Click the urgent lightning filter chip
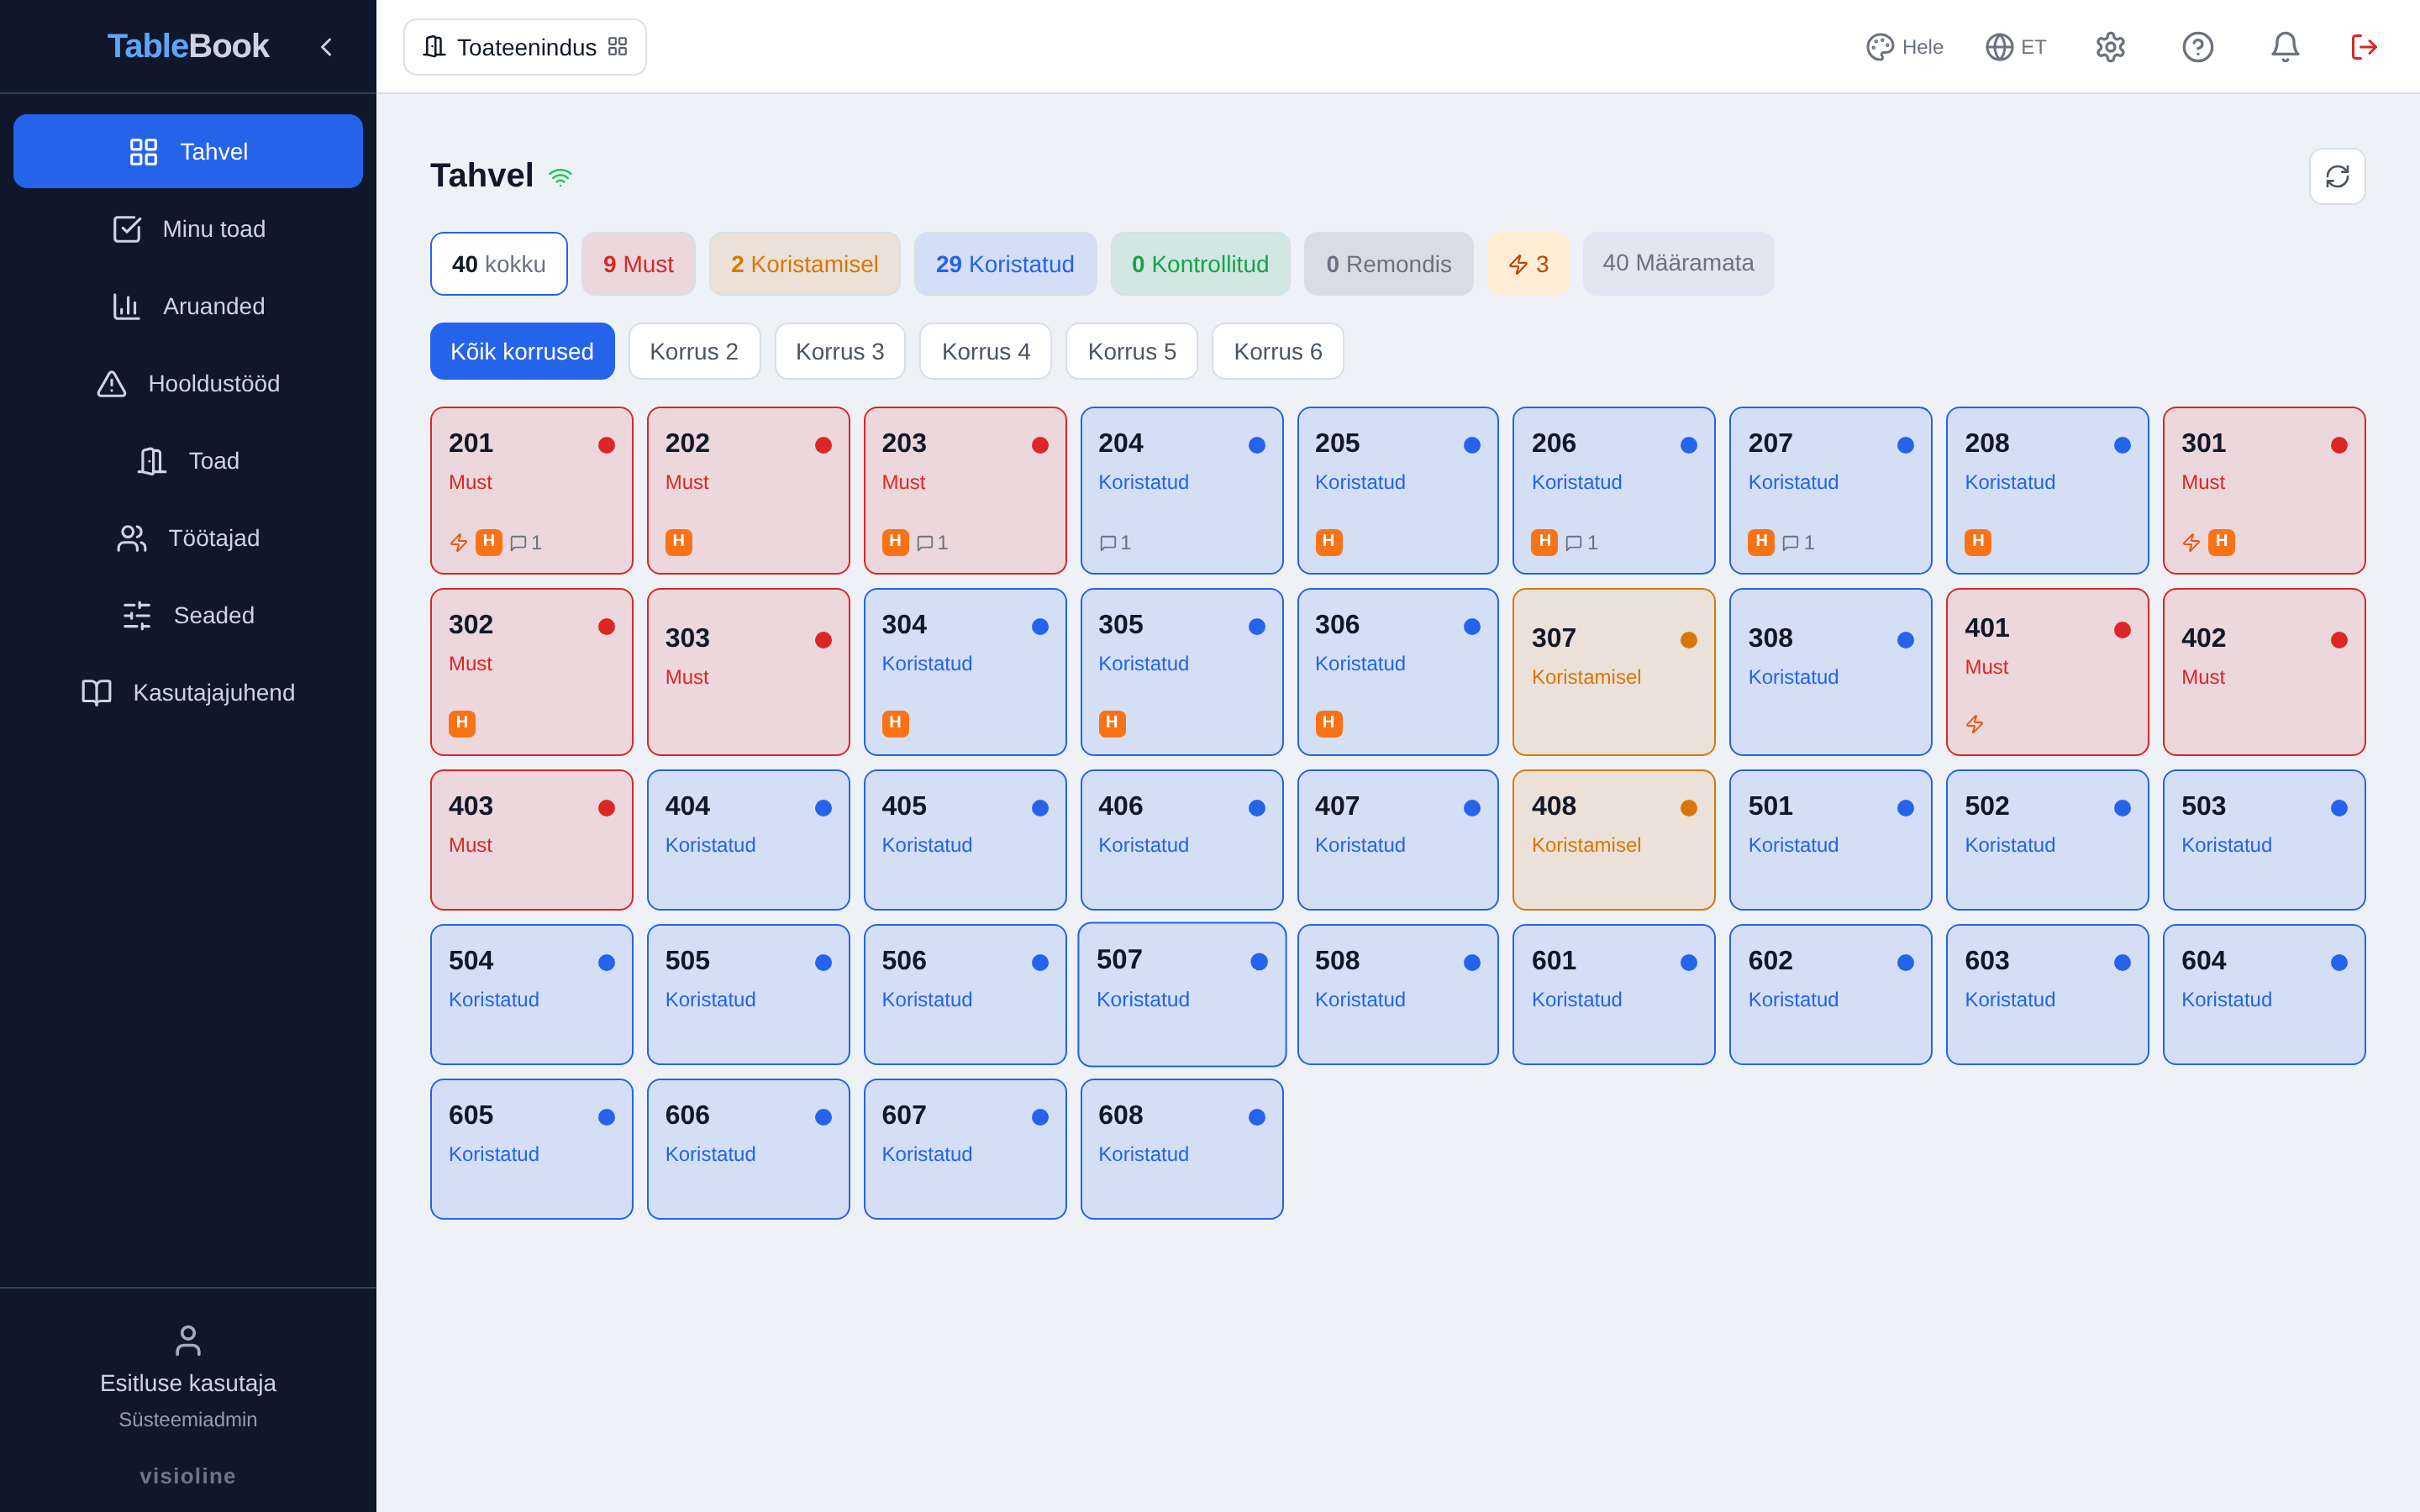 (x=1528, y=264)
